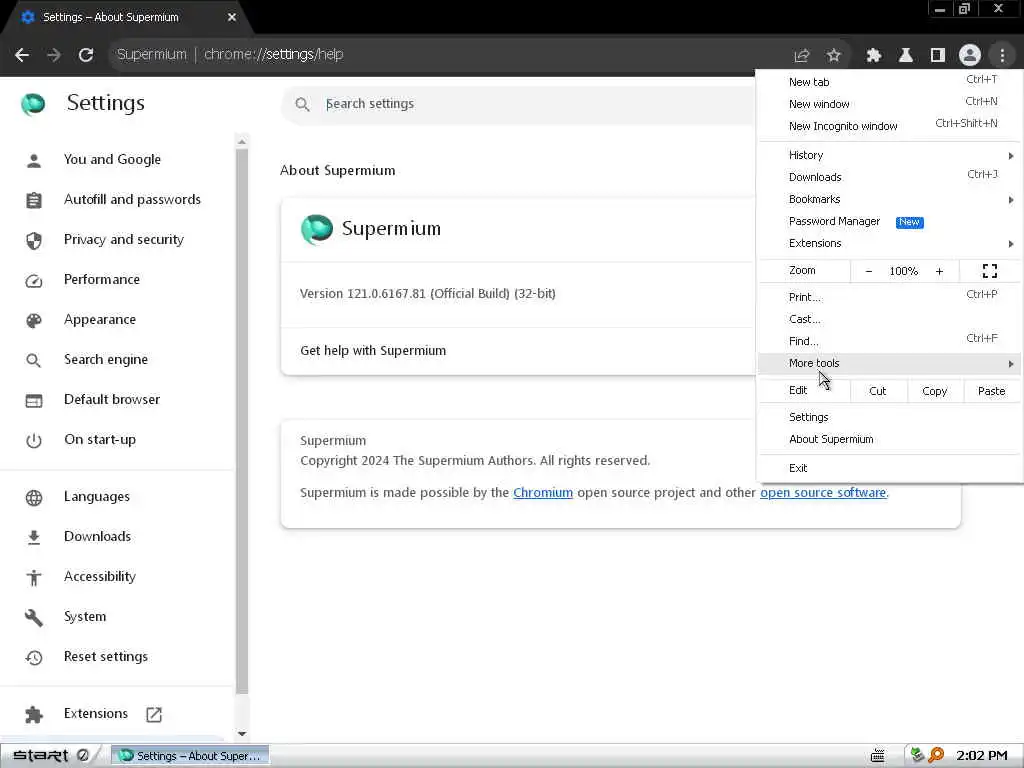This screenshot has height=768, width=1024.
Task: Close the Settings – About Supermium tab
Action: (232, 18)
